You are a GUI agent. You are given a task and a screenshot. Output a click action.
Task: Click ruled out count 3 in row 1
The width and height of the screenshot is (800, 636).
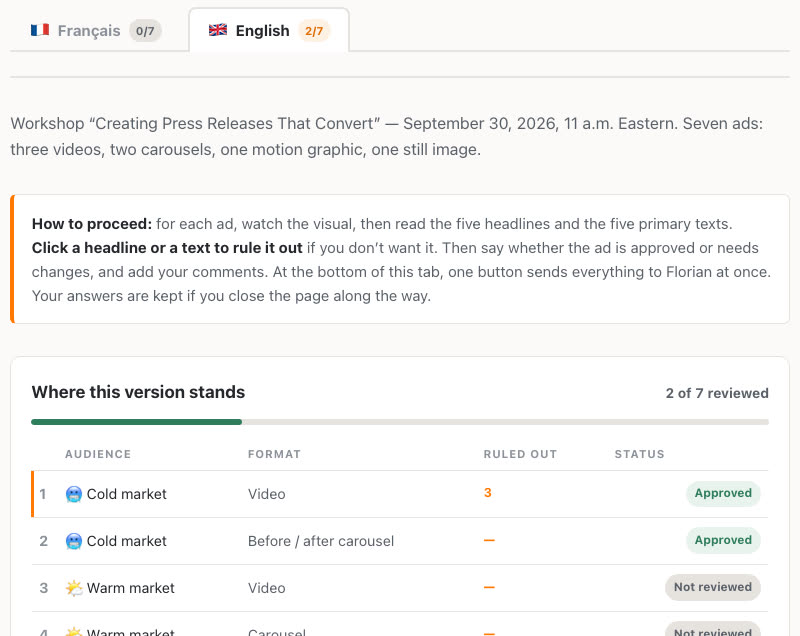pyautogui.click(x=488, y=493)
